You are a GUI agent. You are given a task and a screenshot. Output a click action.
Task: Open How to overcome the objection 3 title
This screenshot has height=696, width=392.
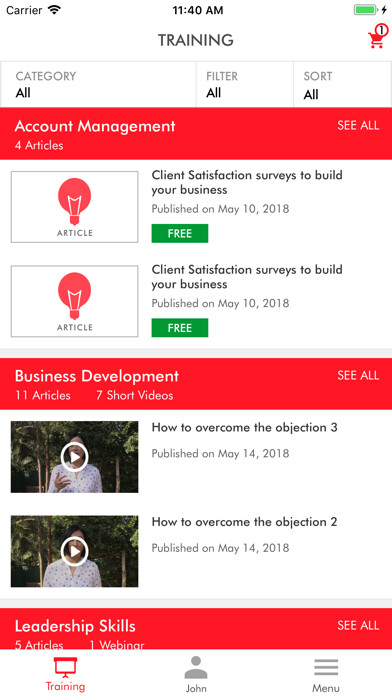click(x=245, y=427)
